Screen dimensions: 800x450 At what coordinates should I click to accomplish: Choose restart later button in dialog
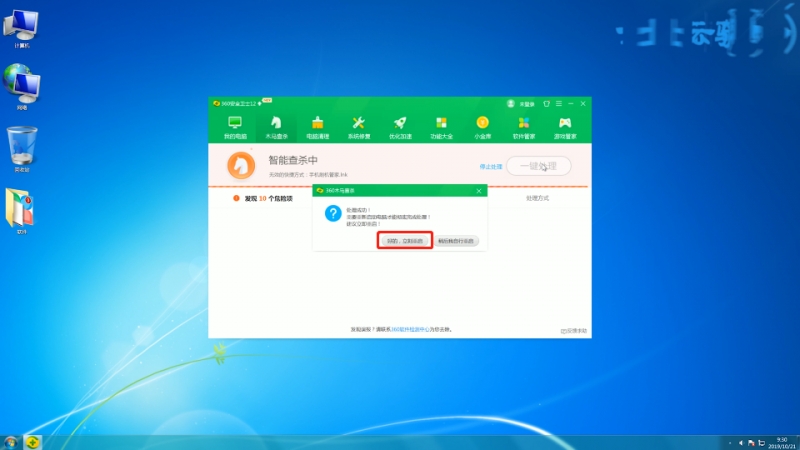(456, 241)
